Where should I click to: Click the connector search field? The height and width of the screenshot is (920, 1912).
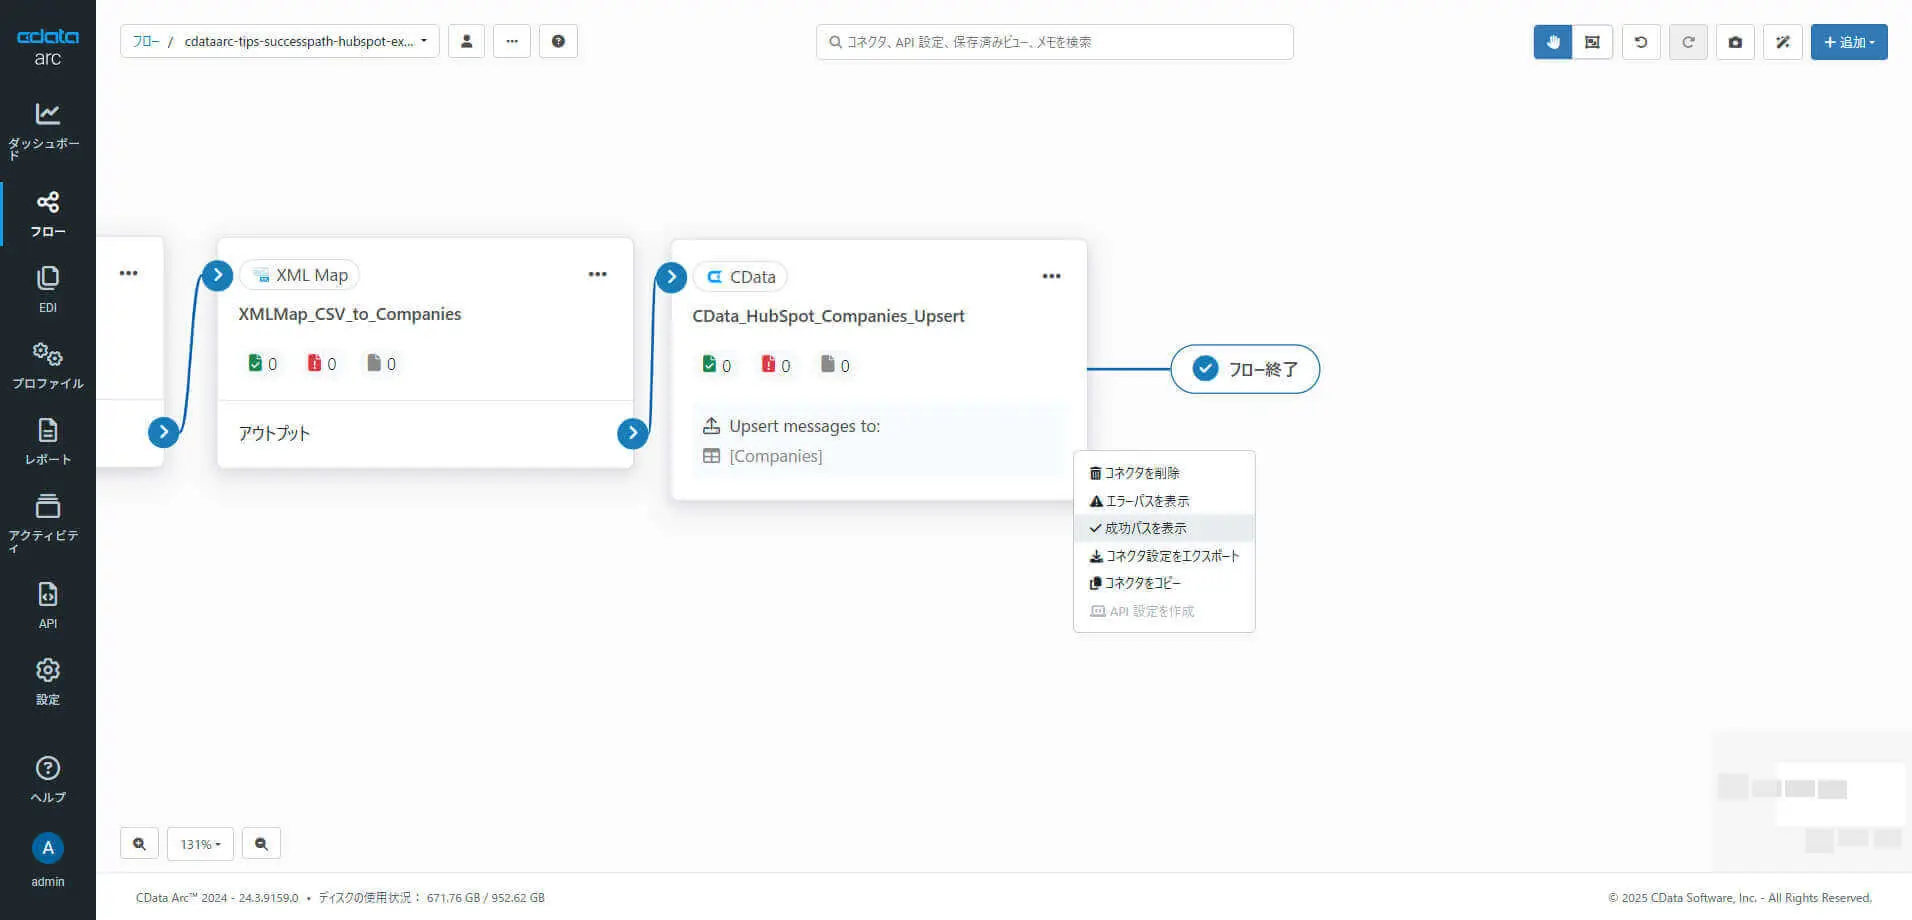1054,42
